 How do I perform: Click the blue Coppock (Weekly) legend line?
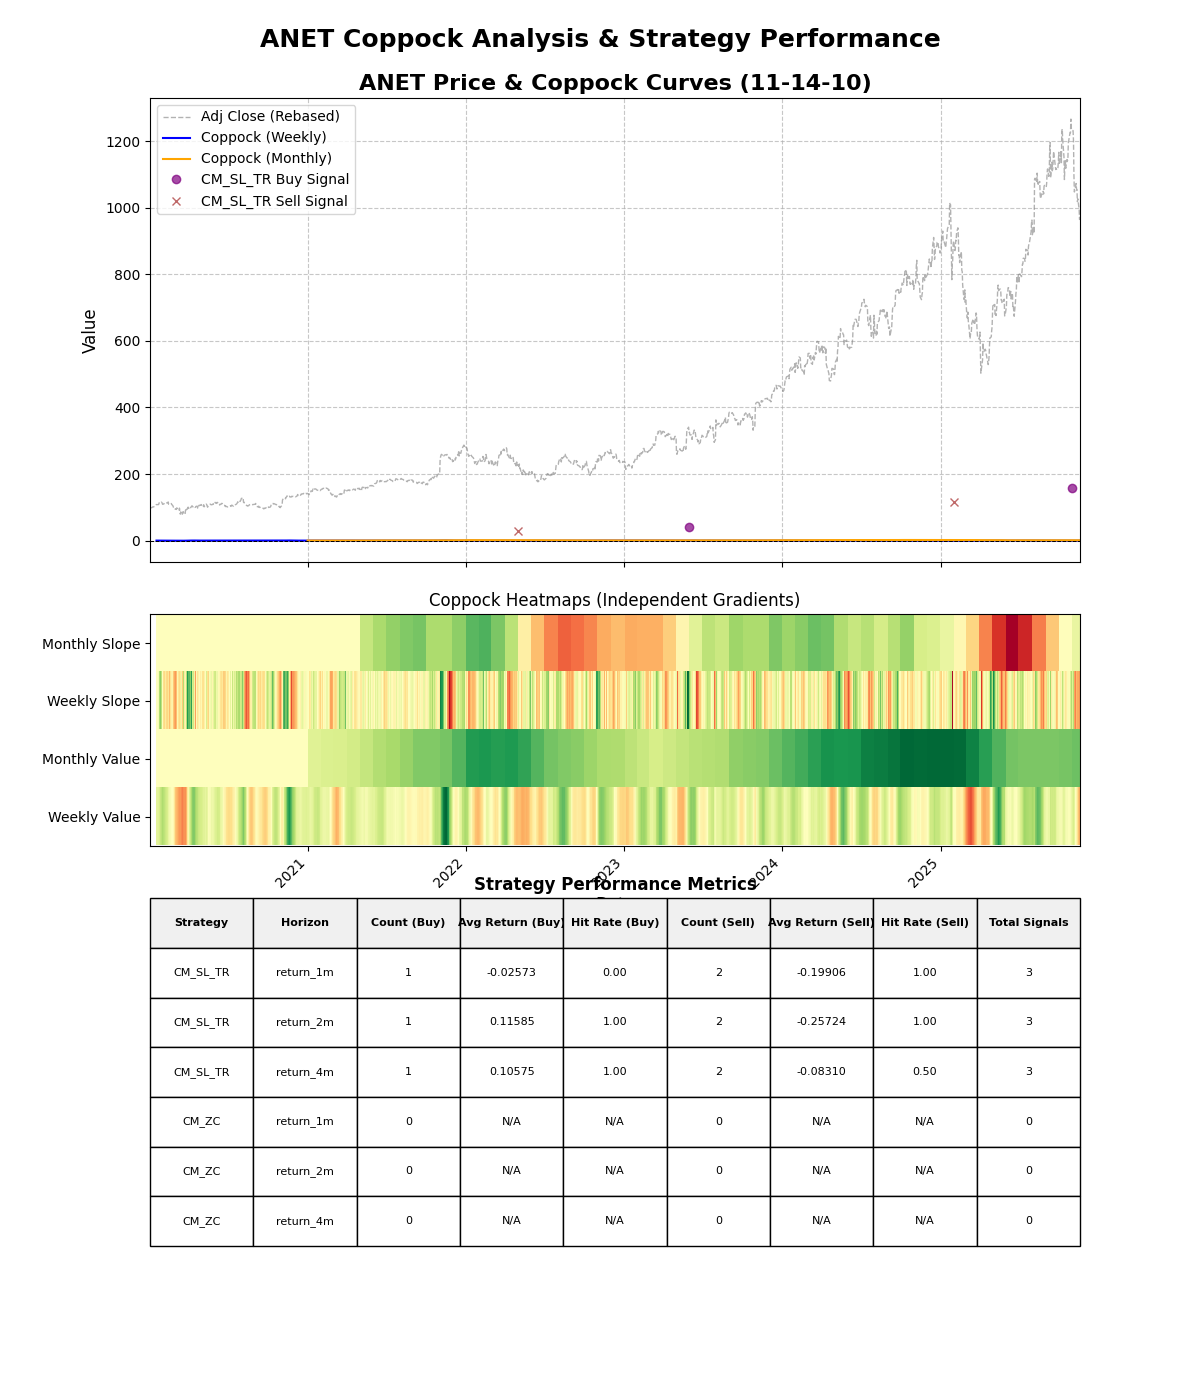(x=177, y=138)
